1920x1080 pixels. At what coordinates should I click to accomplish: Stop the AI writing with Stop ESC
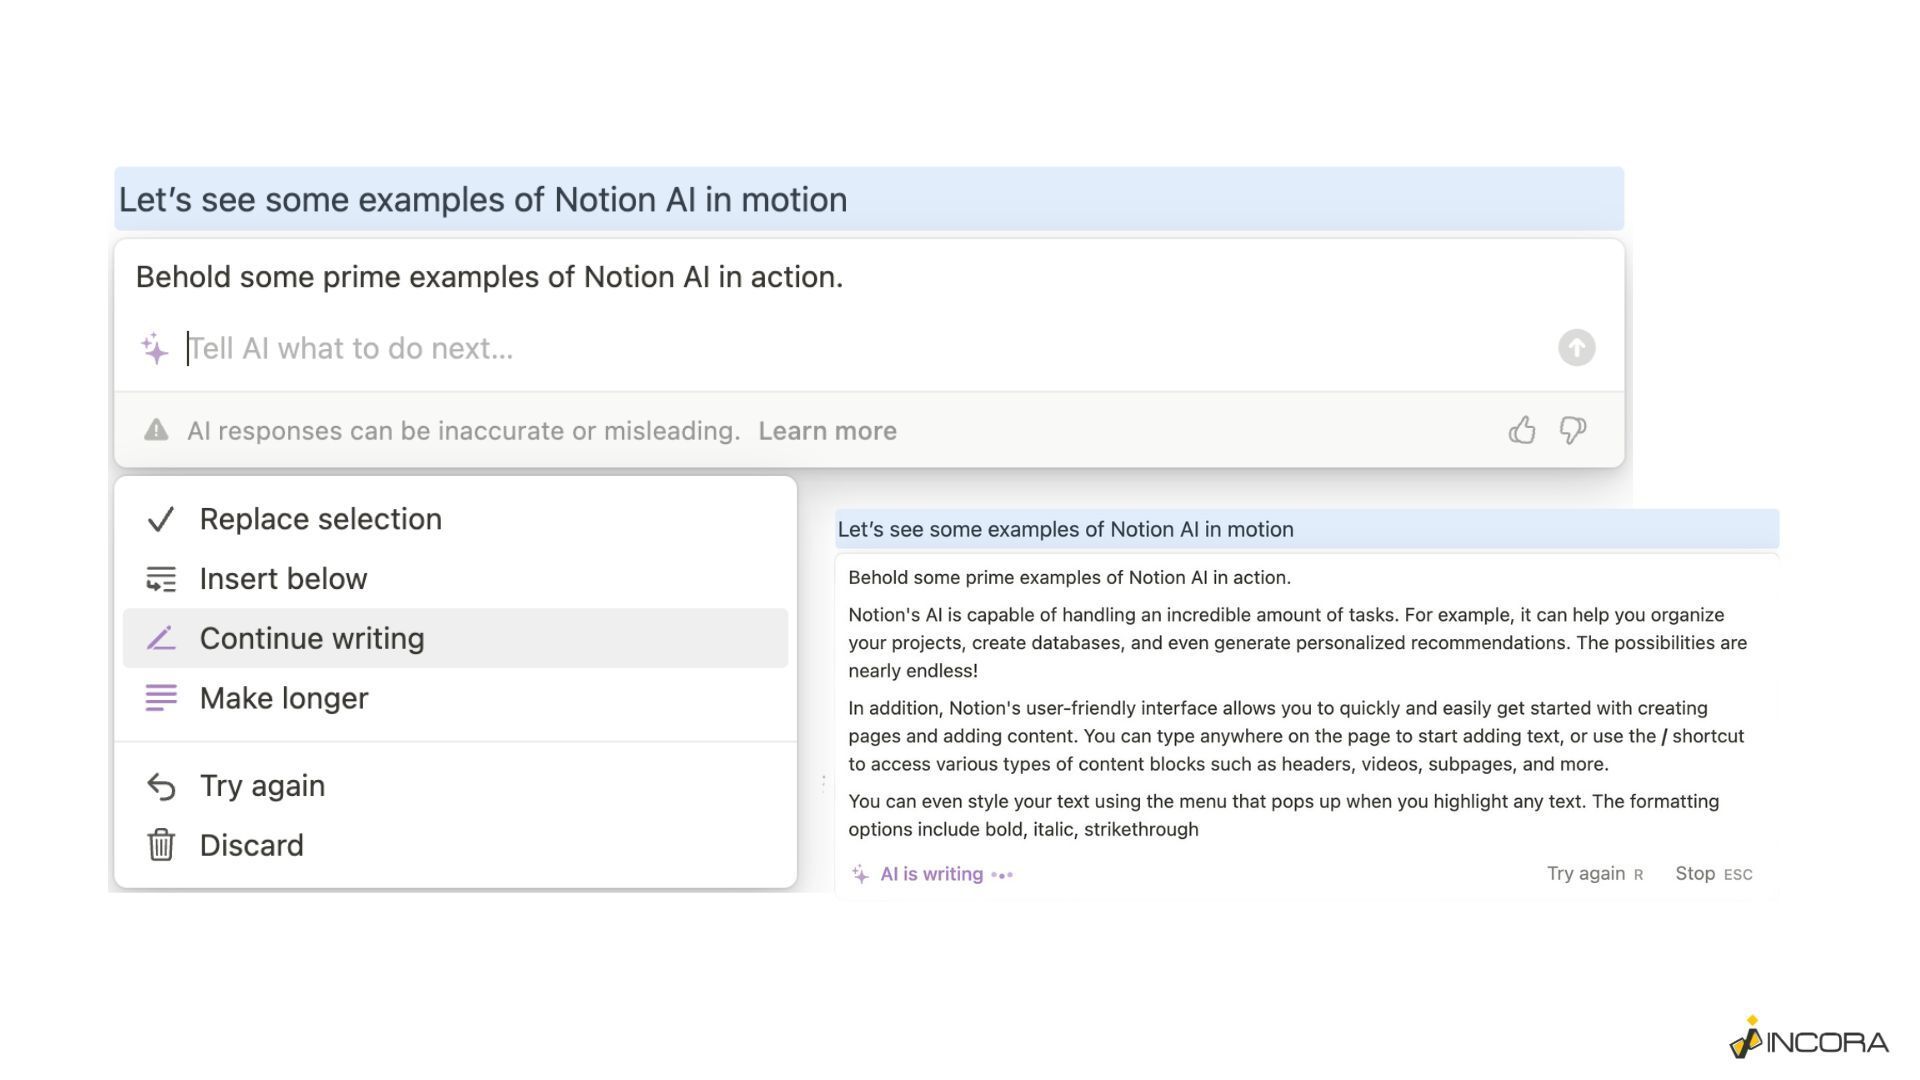[x=1714, y=874]
